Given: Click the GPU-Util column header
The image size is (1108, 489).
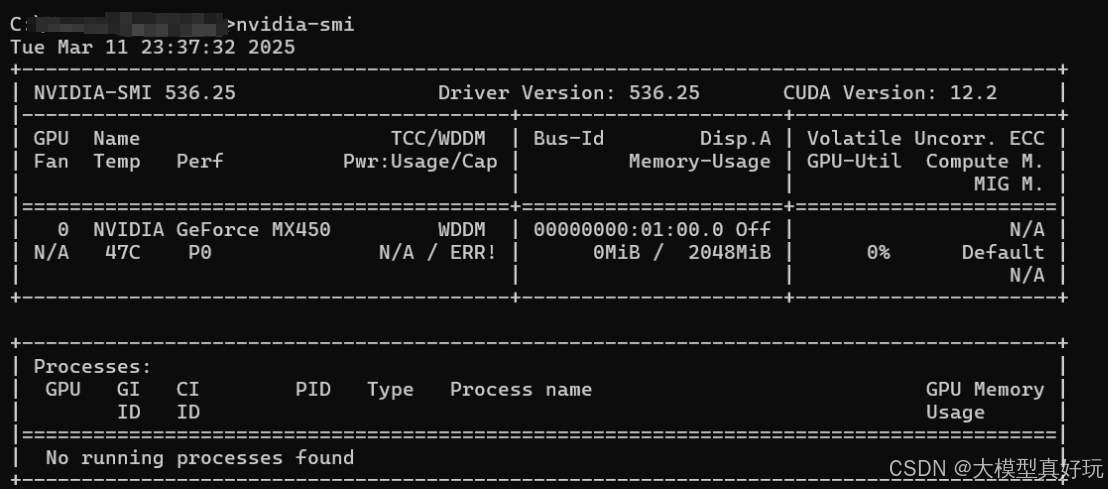Looking at the screenshot, I should coord(854,162).
